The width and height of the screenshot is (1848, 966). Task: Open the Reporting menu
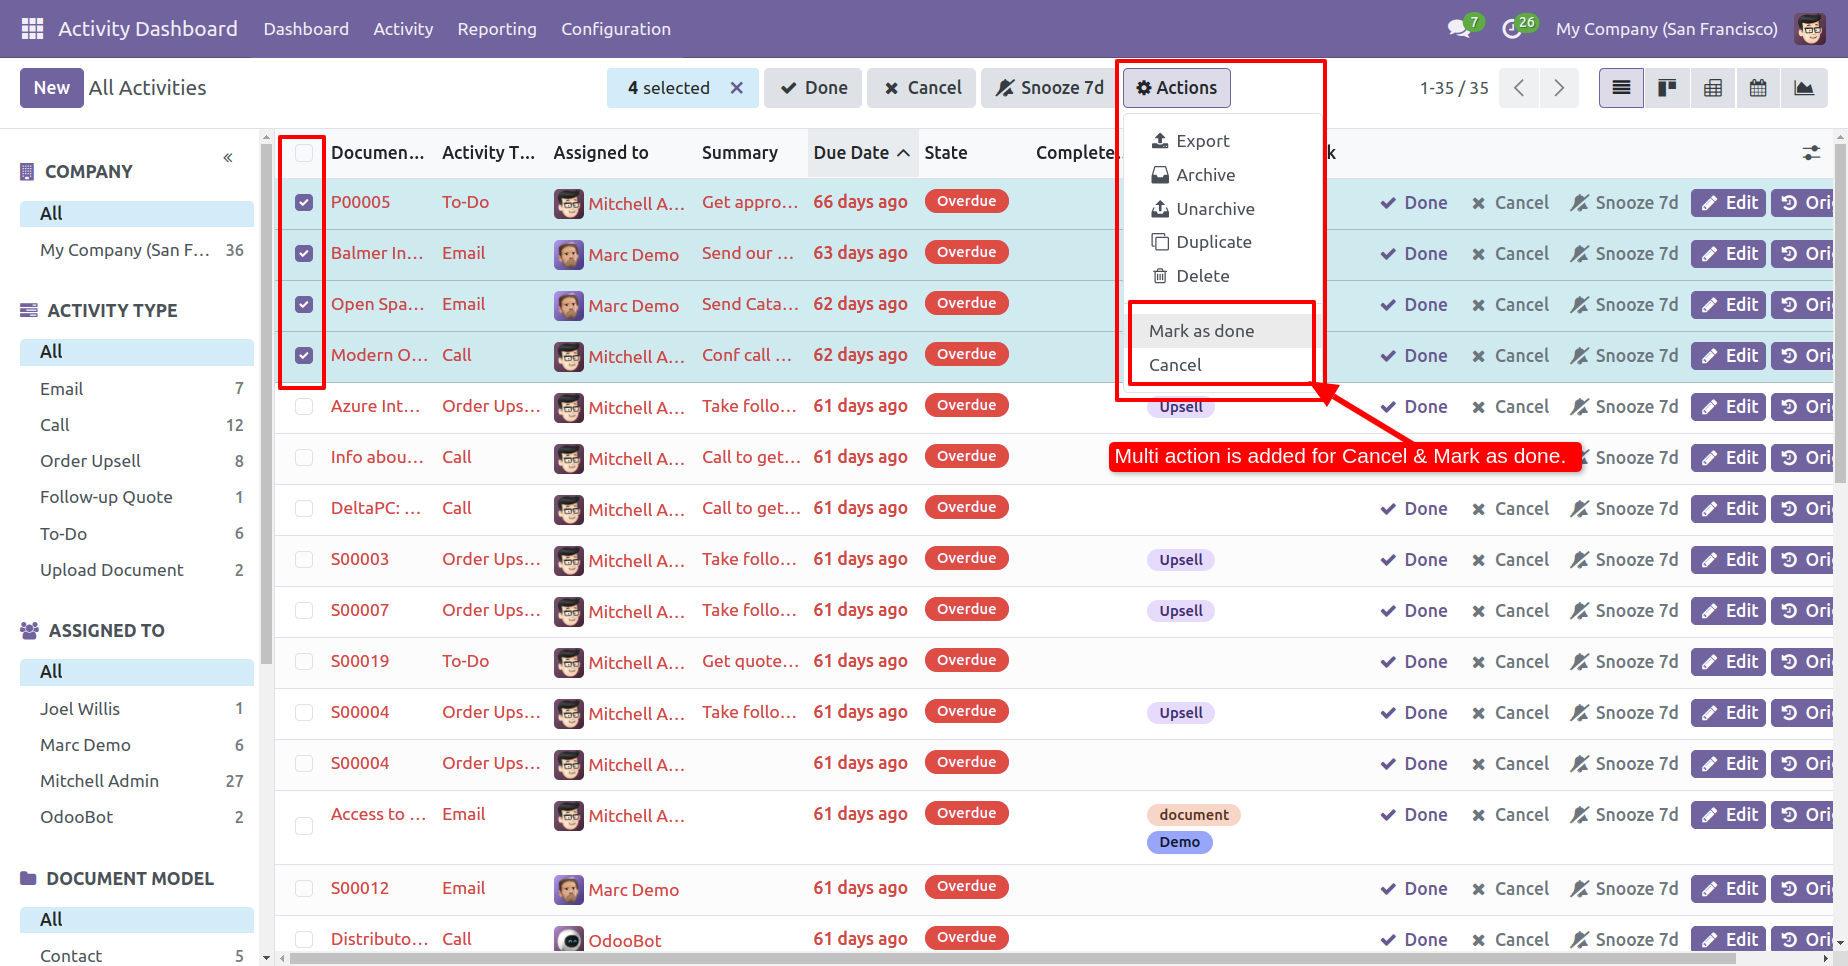click(497, 29)
